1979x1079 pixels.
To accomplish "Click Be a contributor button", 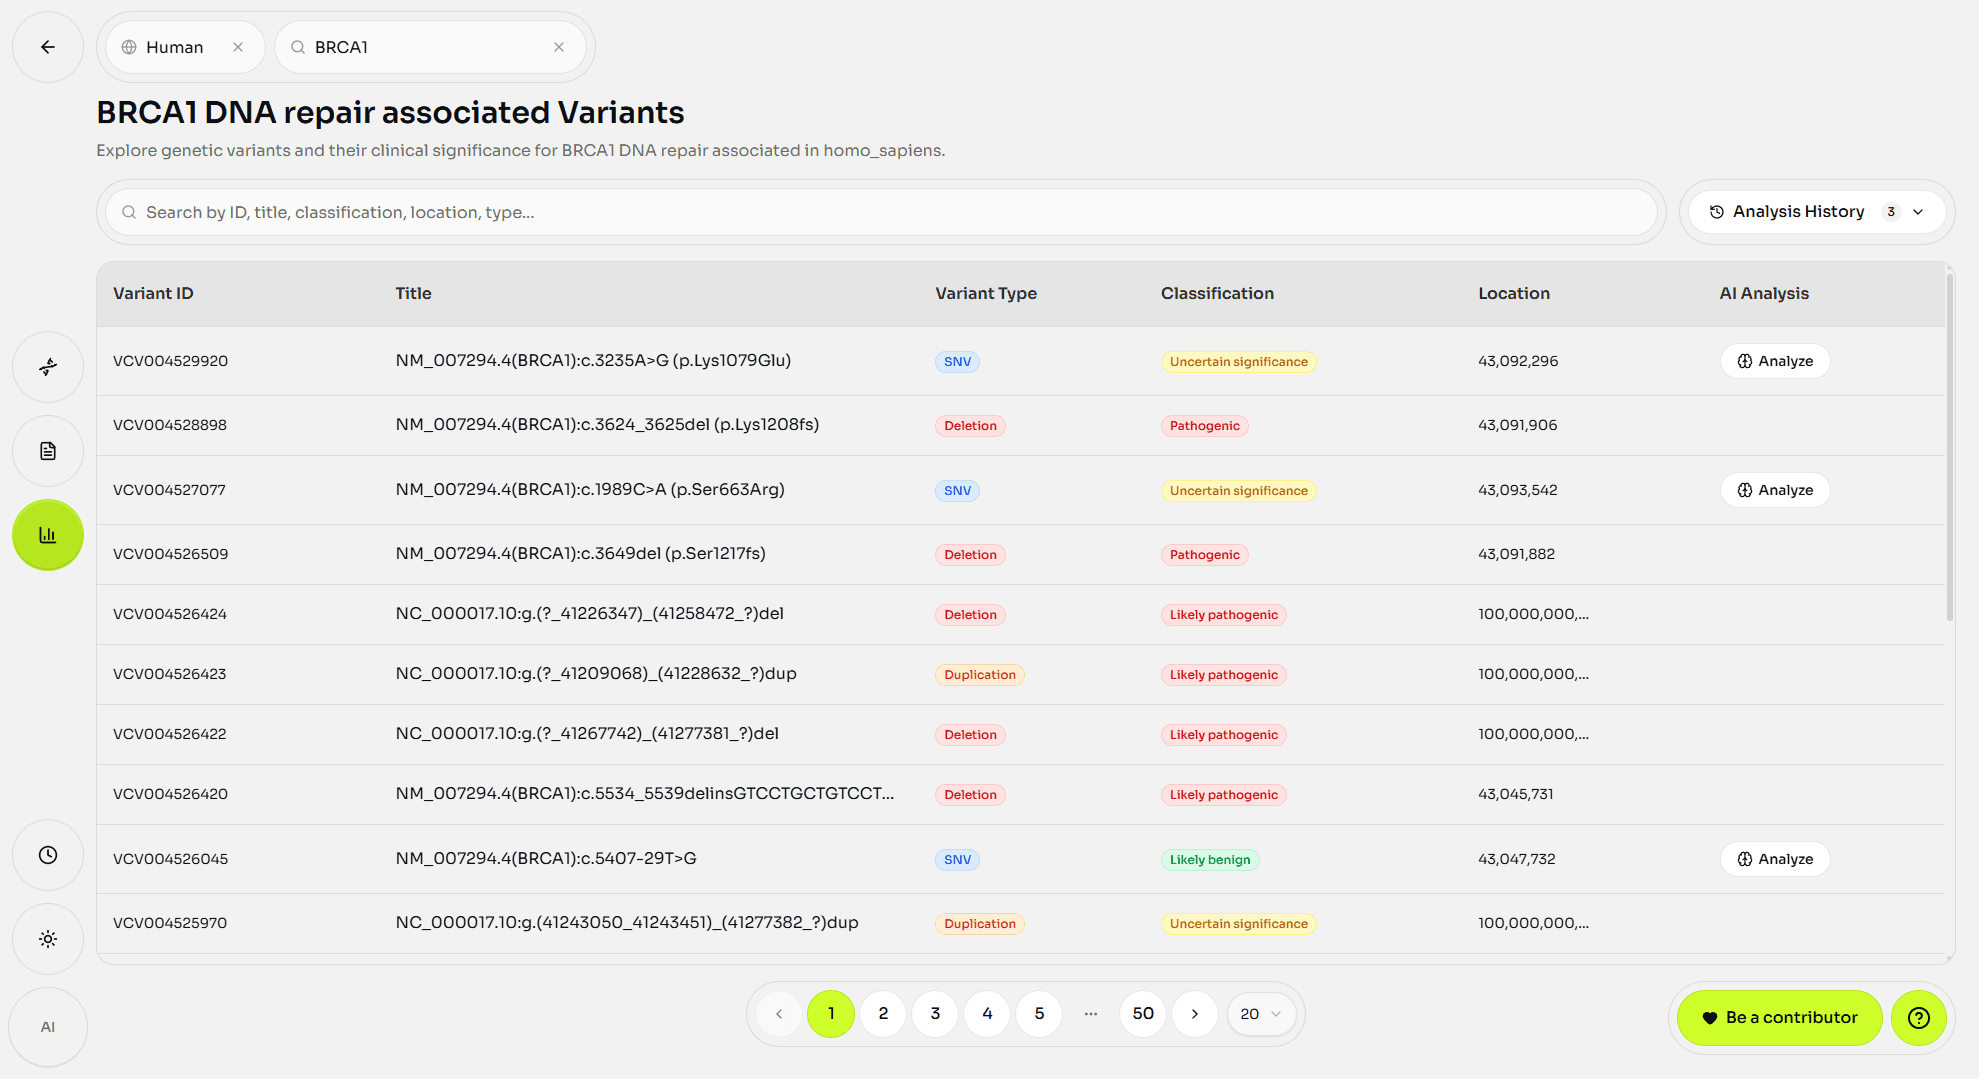I will (x=1779, y=1017).
